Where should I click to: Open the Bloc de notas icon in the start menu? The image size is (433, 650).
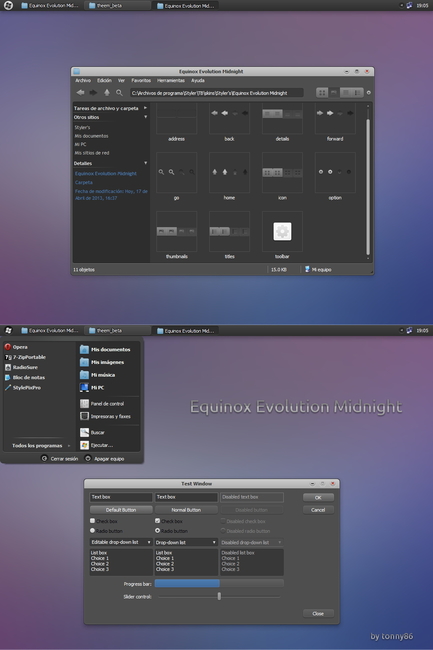[7, 377]
